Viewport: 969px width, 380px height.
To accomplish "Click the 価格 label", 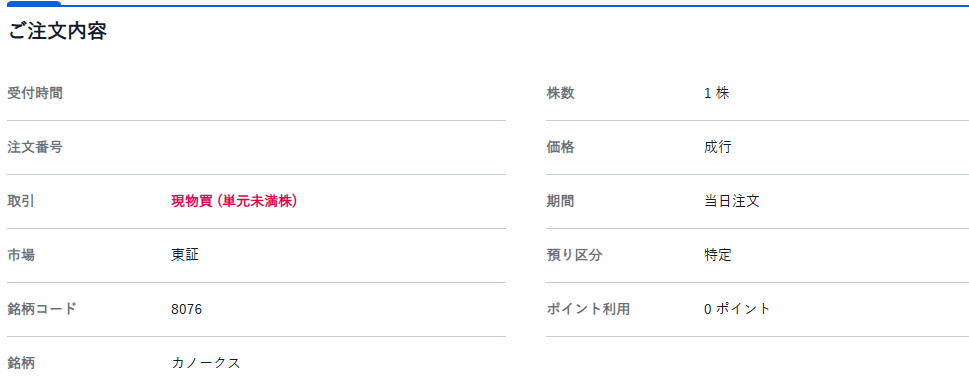I will pos(561,147).
